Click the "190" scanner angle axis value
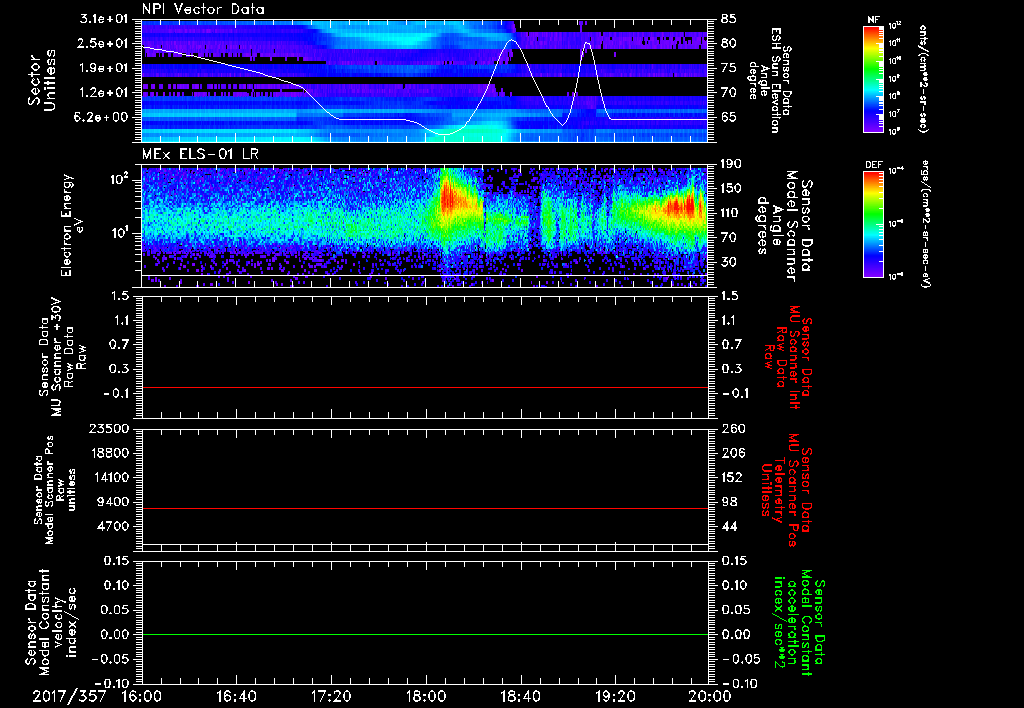 [733, 164]
